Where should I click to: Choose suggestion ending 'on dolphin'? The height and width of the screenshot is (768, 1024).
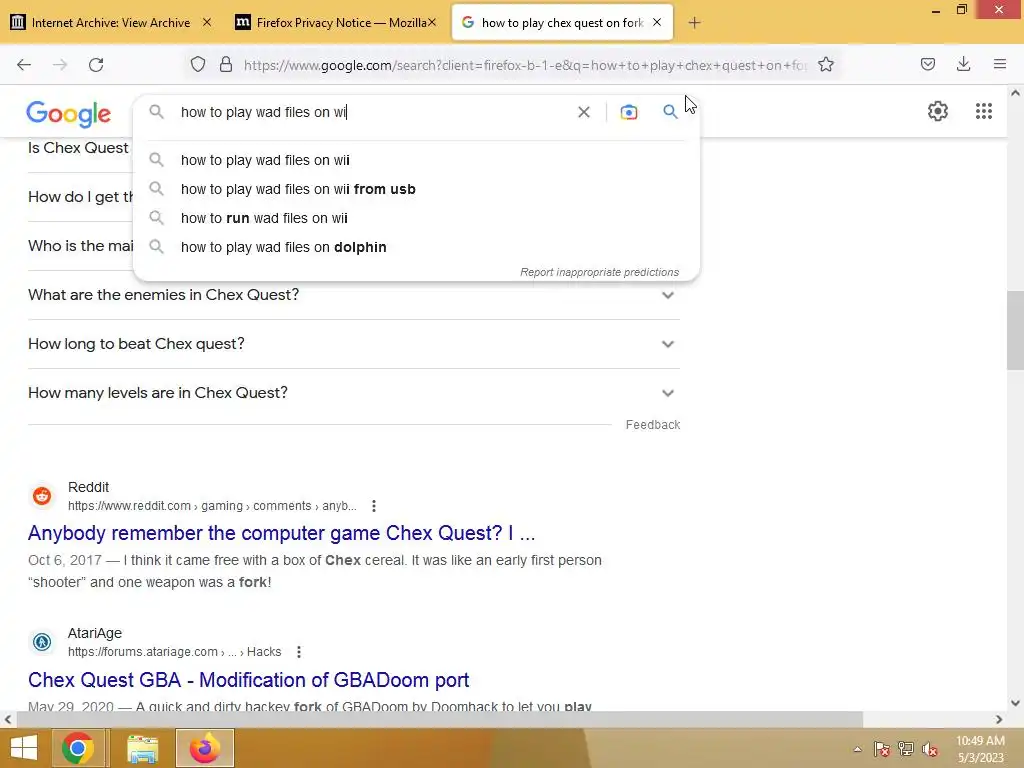tap(416, 247)
